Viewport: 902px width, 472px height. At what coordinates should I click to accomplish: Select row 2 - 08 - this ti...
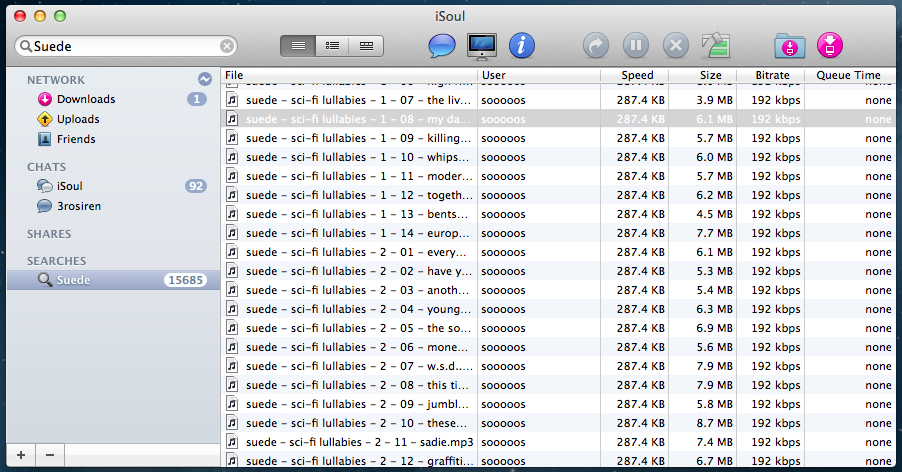557,385
